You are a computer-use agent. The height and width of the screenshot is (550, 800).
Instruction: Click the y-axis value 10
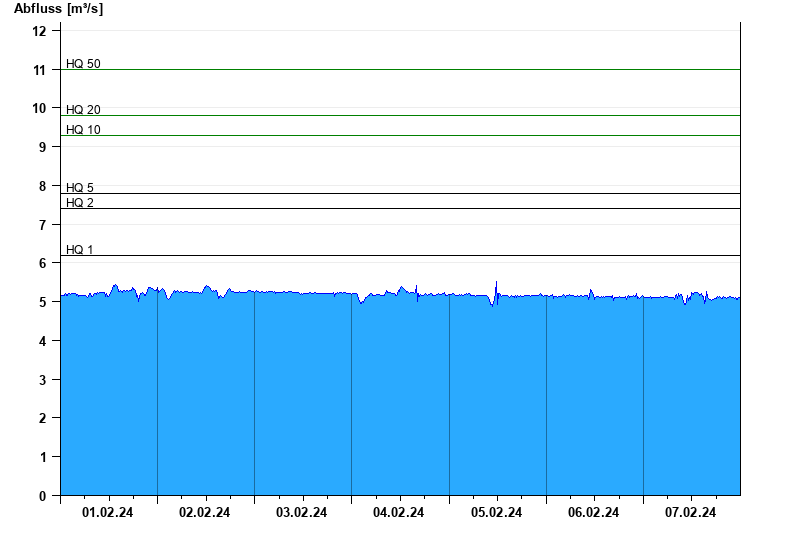39,108
